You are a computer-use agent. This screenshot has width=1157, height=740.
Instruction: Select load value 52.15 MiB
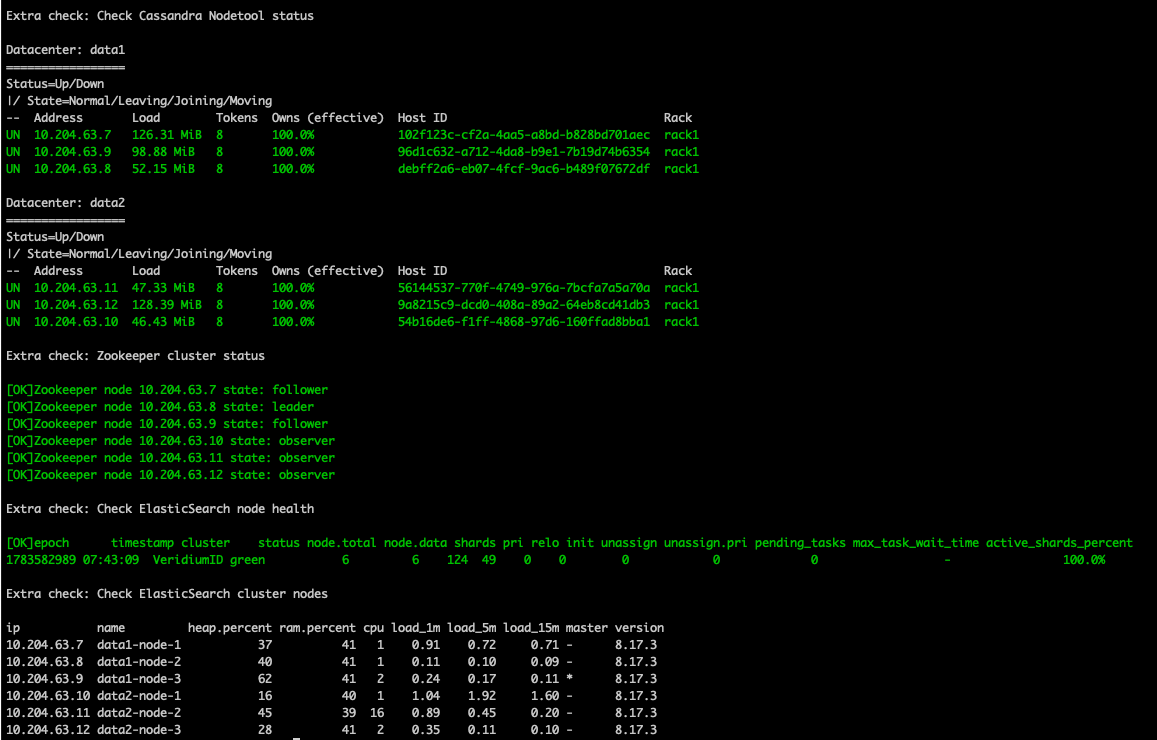pyautogui.click(x=164, y=169)
